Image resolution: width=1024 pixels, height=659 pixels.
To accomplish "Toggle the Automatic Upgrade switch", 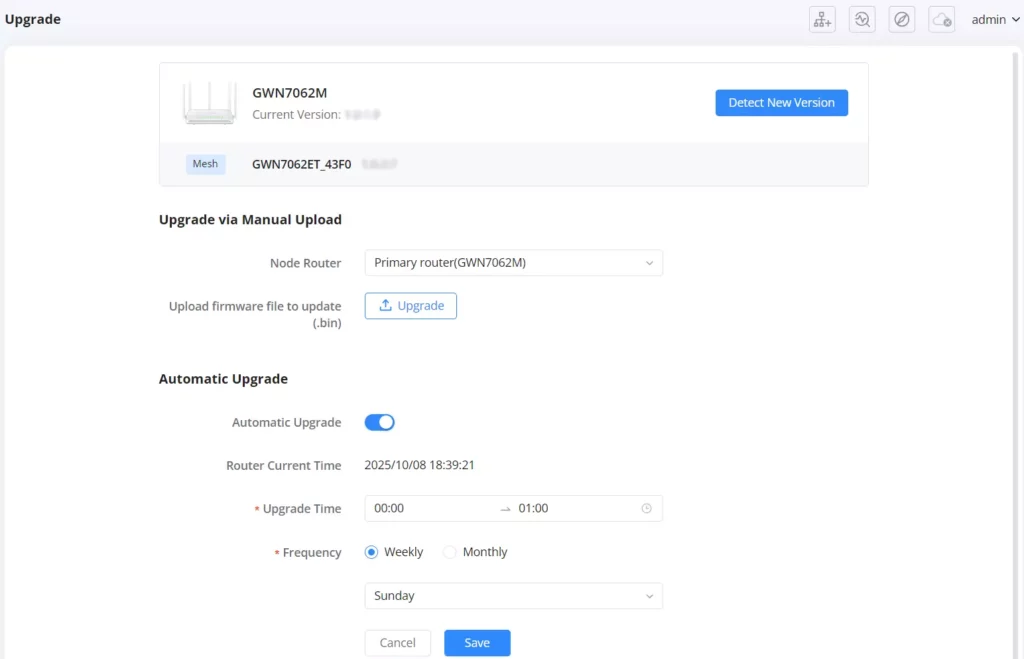I will [x=379, y=423].
